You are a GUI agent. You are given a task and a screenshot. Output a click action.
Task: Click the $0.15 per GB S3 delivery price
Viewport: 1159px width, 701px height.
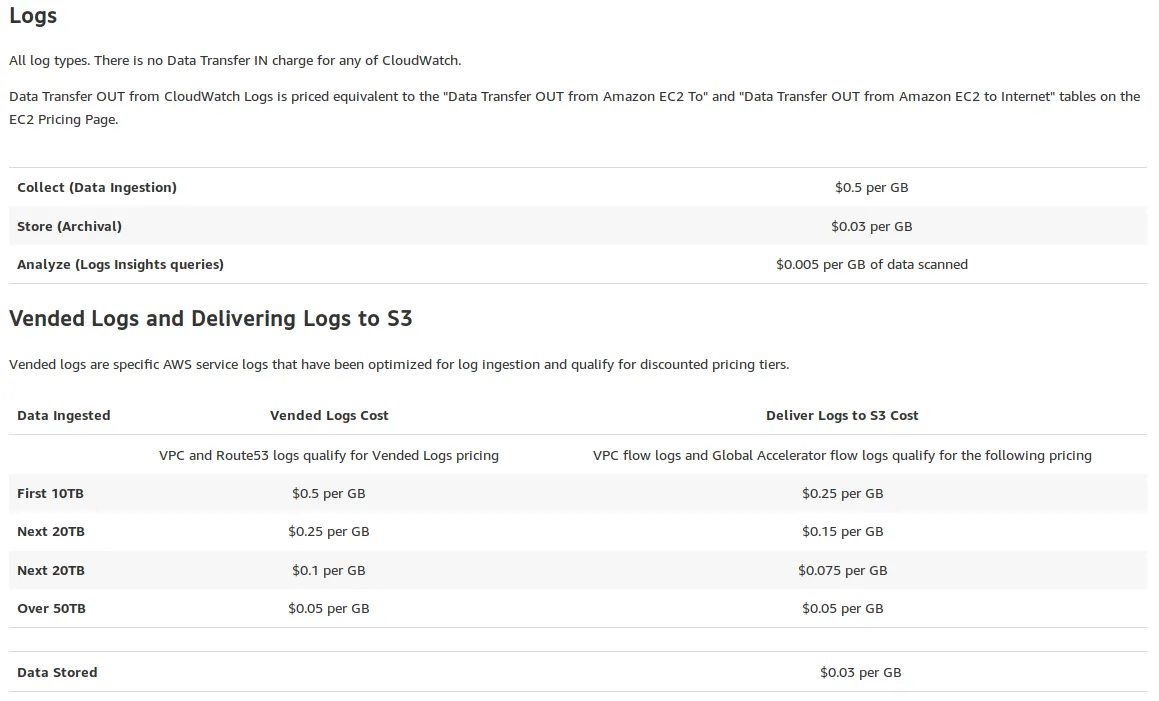point(842,531)
